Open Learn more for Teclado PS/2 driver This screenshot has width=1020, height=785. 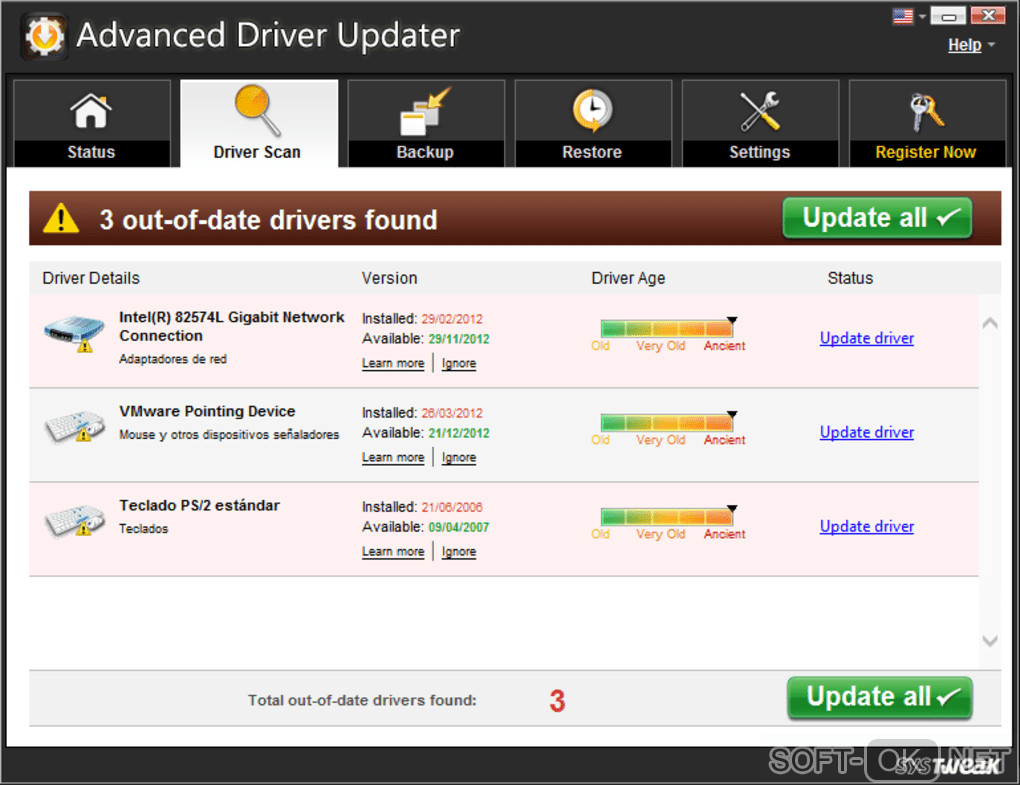[393, 552]
